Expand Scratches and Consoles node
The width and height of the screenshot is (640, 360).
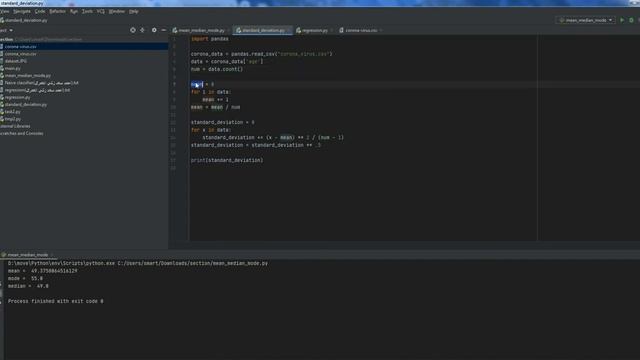[22, 133]
